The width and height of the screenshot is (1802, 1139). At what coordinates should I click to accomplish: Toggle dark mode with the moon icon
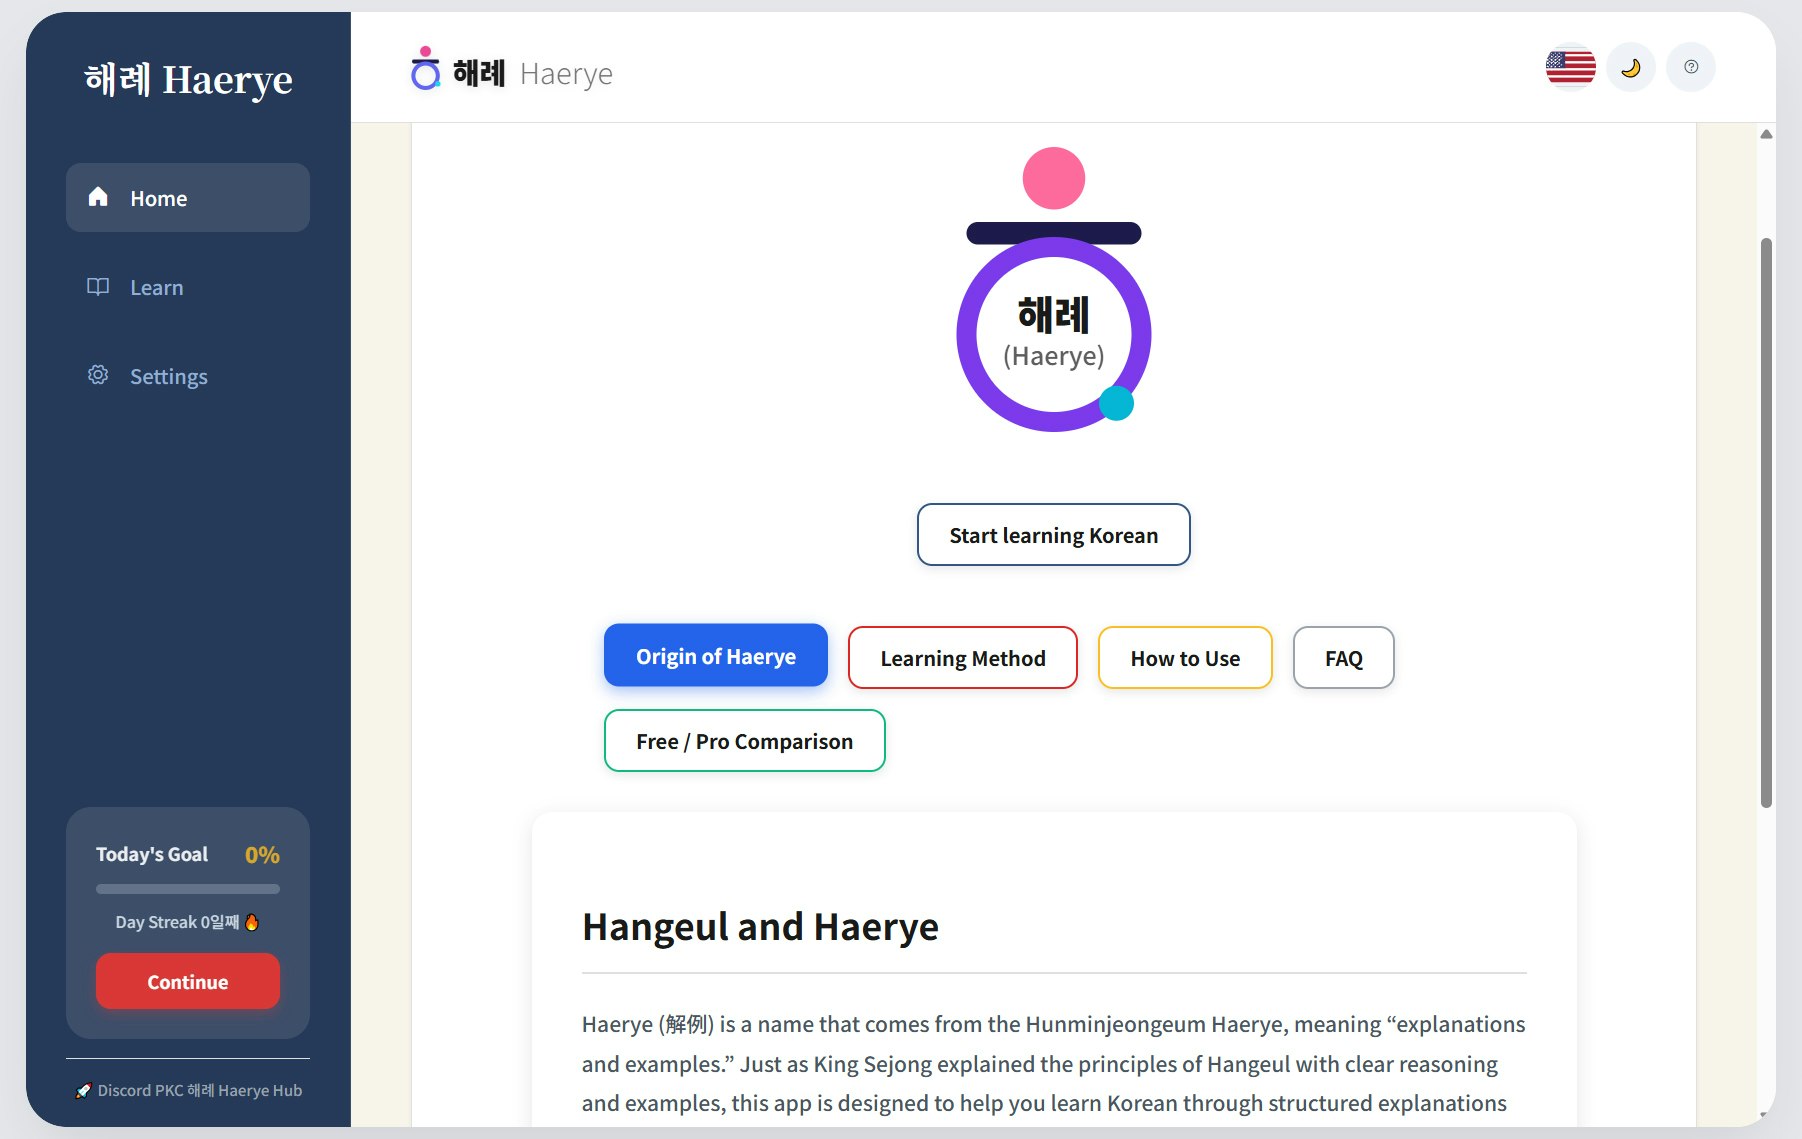[1630, 66]
